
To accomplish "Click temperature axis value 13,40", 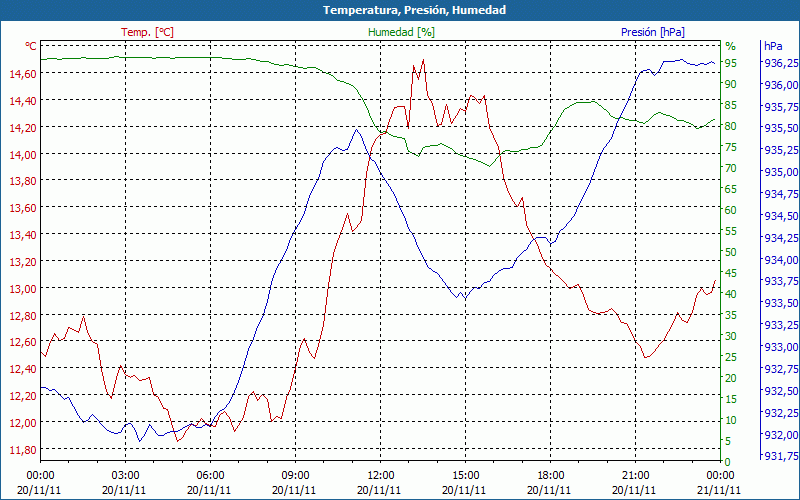I will [22, 235].
